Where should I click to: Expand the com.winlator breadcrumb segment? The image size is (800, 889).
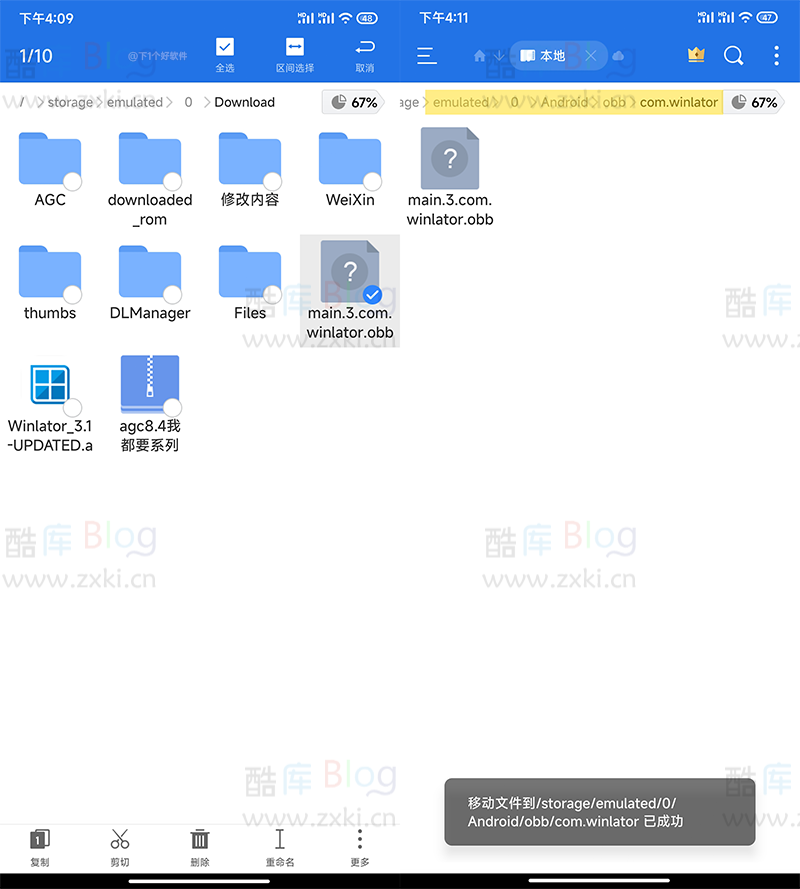pyautogui.click(x=678, y=102)
